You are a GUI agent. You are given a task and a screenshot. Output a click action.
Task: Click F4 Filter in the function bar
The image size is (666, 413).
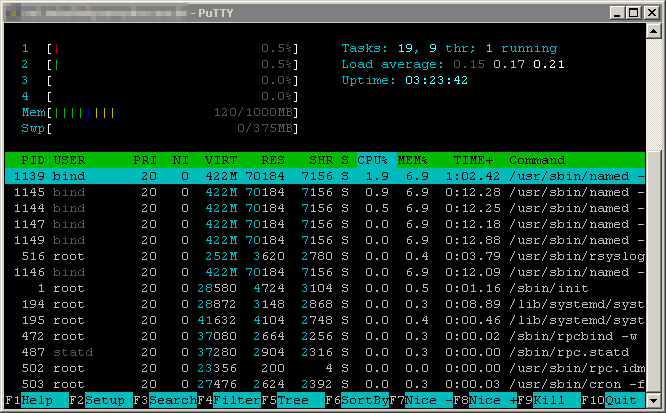point(229,400)
